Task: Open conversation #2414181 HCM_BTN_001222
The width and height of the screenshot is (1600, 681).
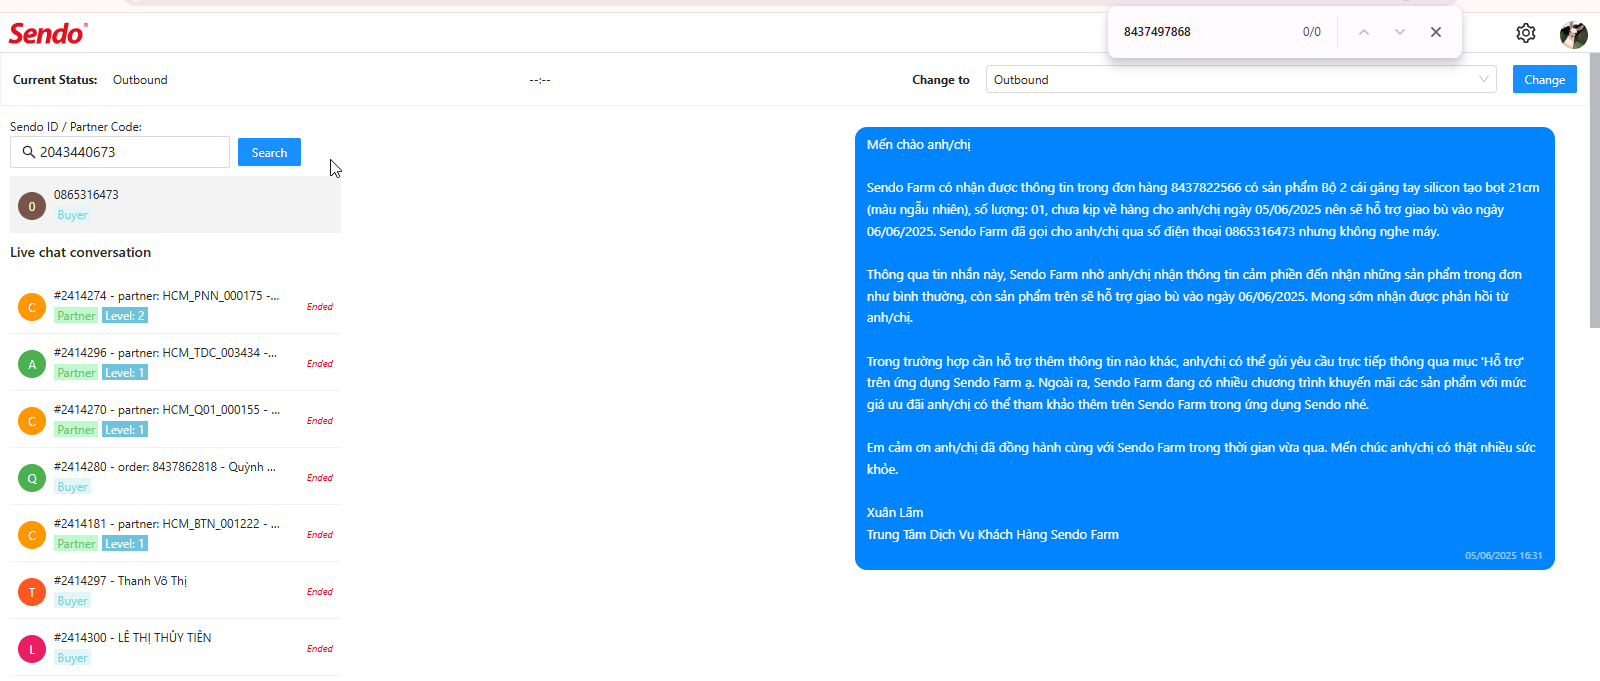Action: (x=175, y=533)
